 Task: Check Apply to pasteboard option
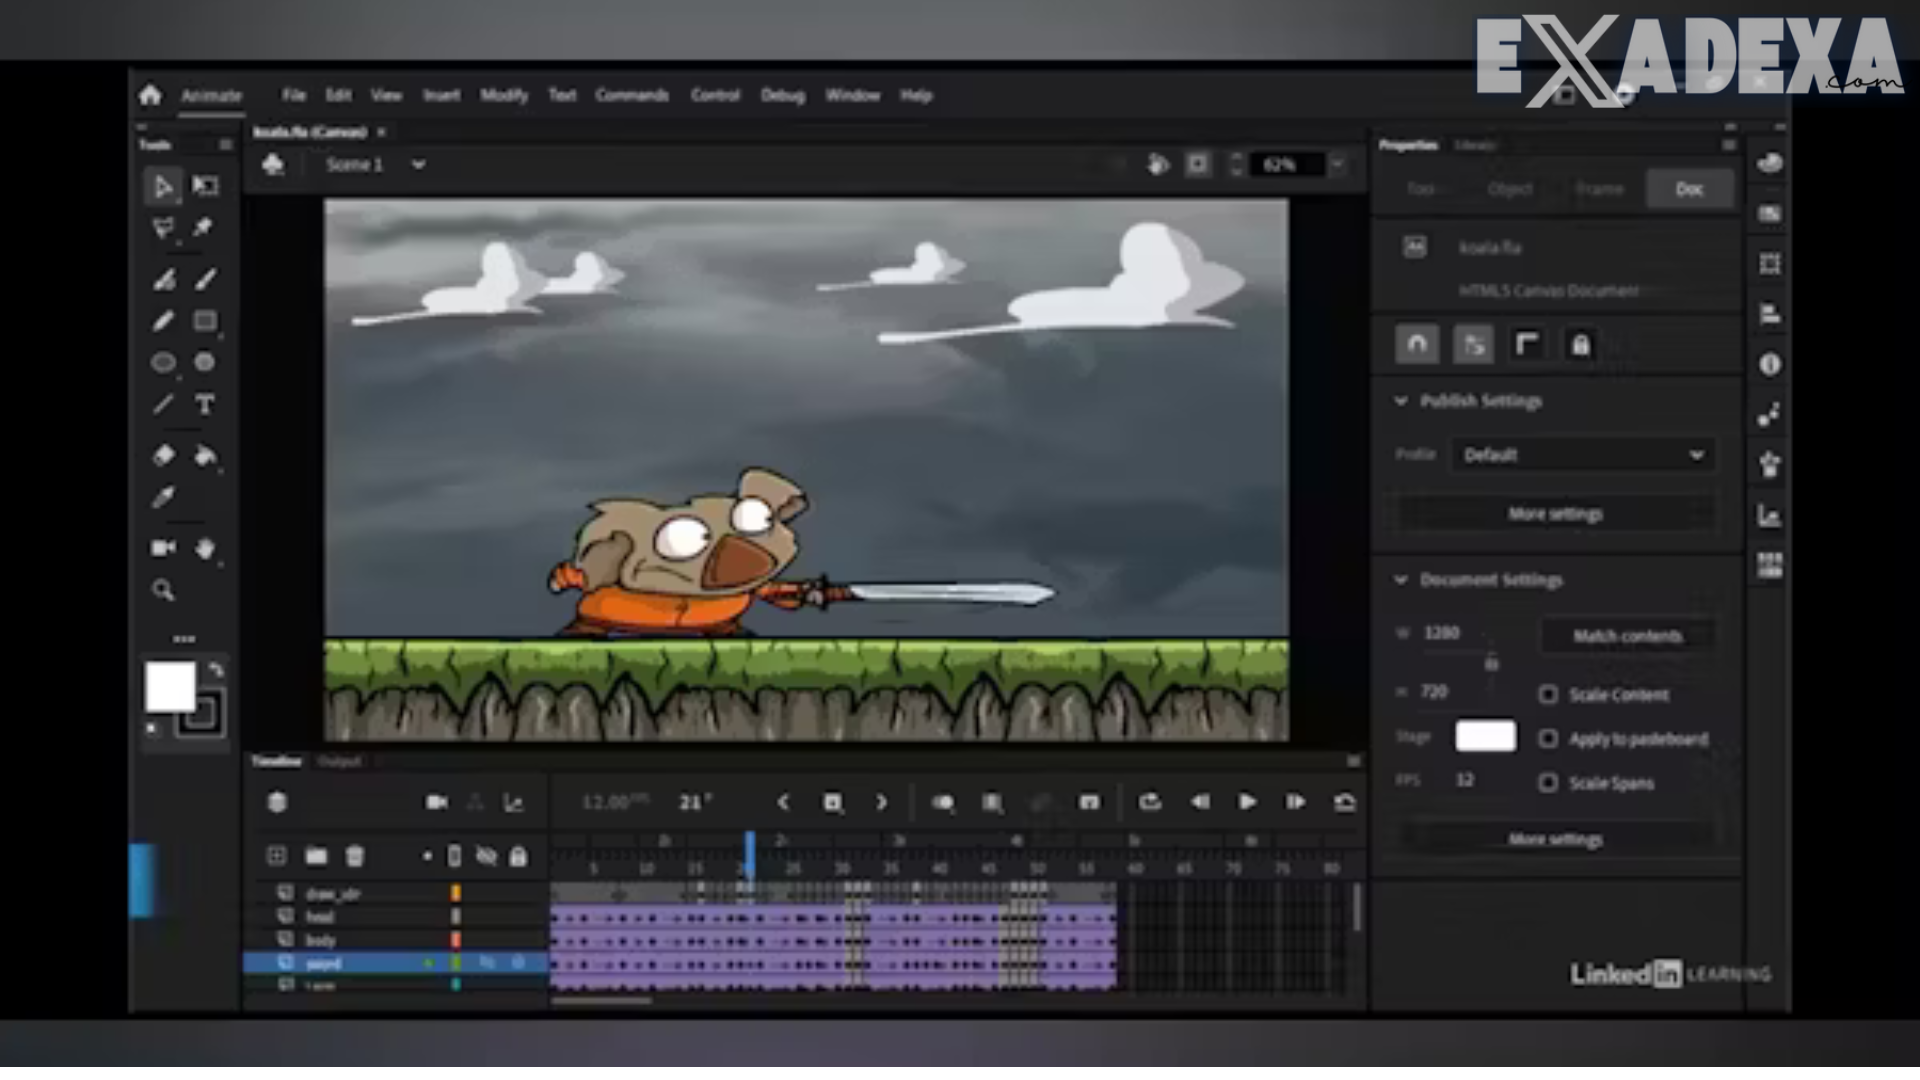pyautogui.click(x=1548, y=739)
